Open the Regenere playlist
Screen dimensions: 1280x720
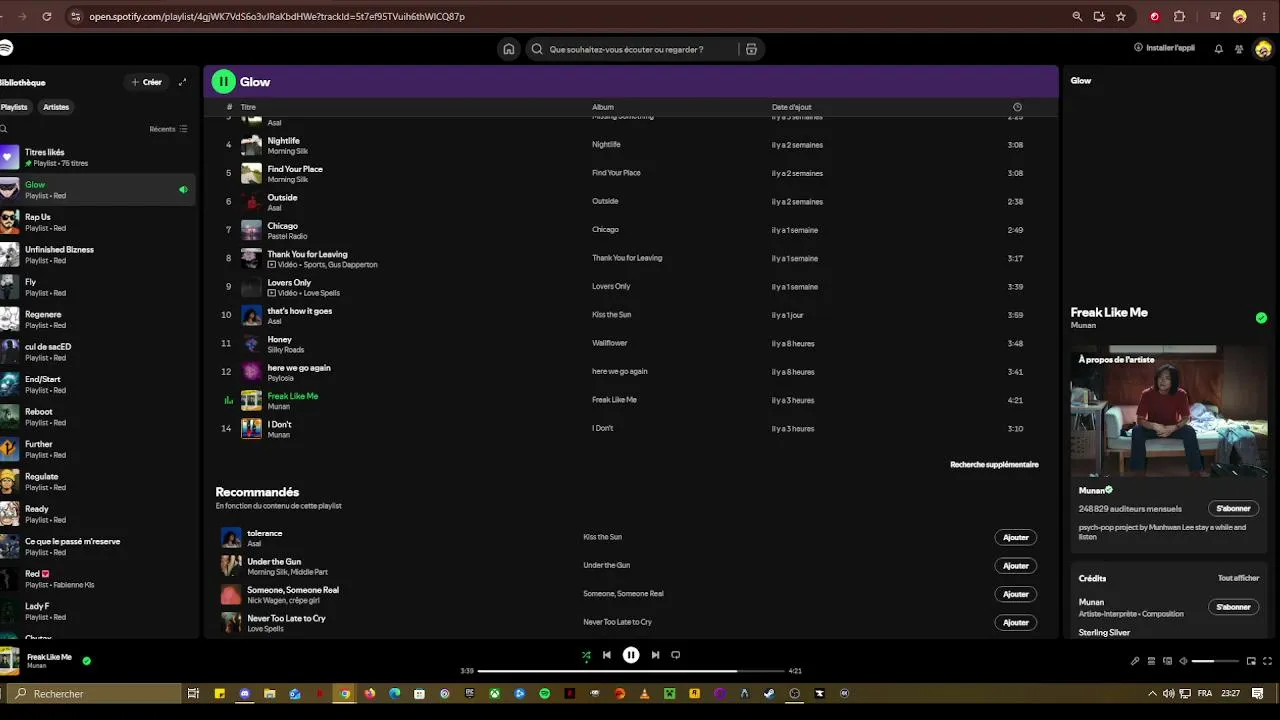point(97,320)
